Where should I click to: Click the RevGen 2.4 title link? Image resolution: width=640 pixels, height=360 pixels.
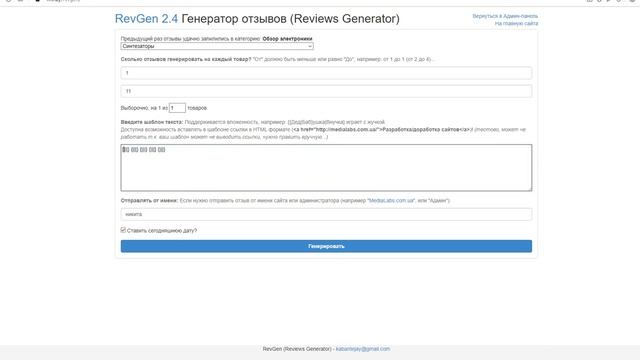coord(146,18)
